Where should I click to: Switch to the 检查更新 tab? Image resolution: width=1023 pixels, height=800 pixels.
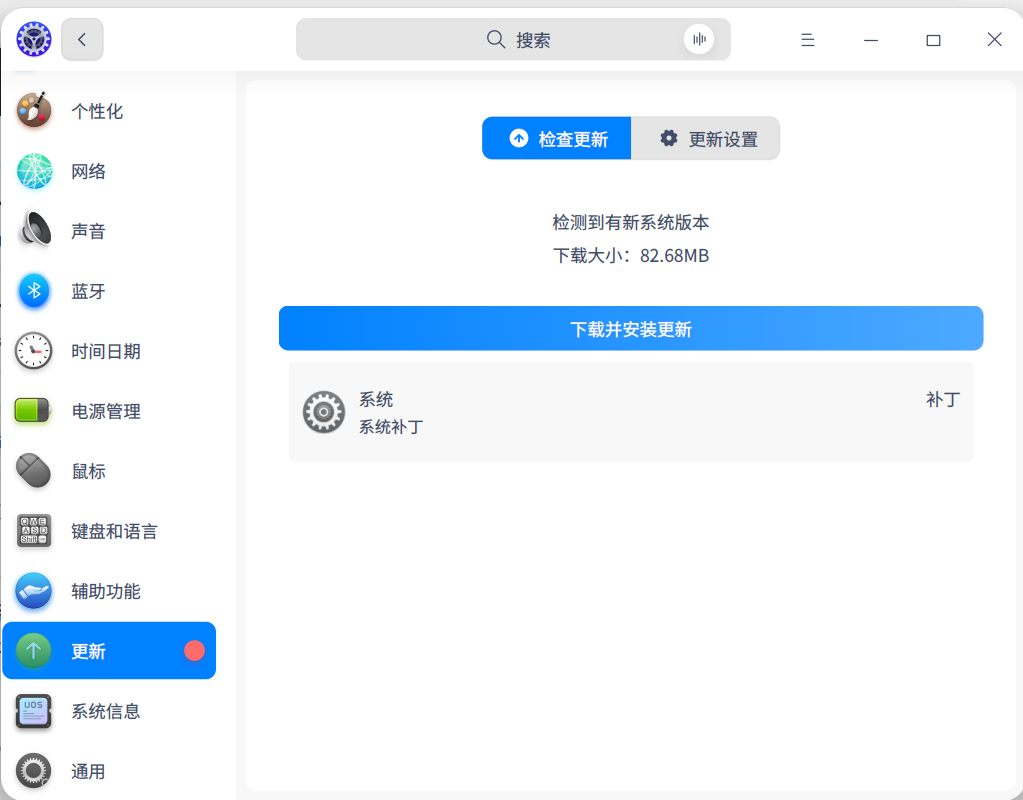[x=557, y=138]
